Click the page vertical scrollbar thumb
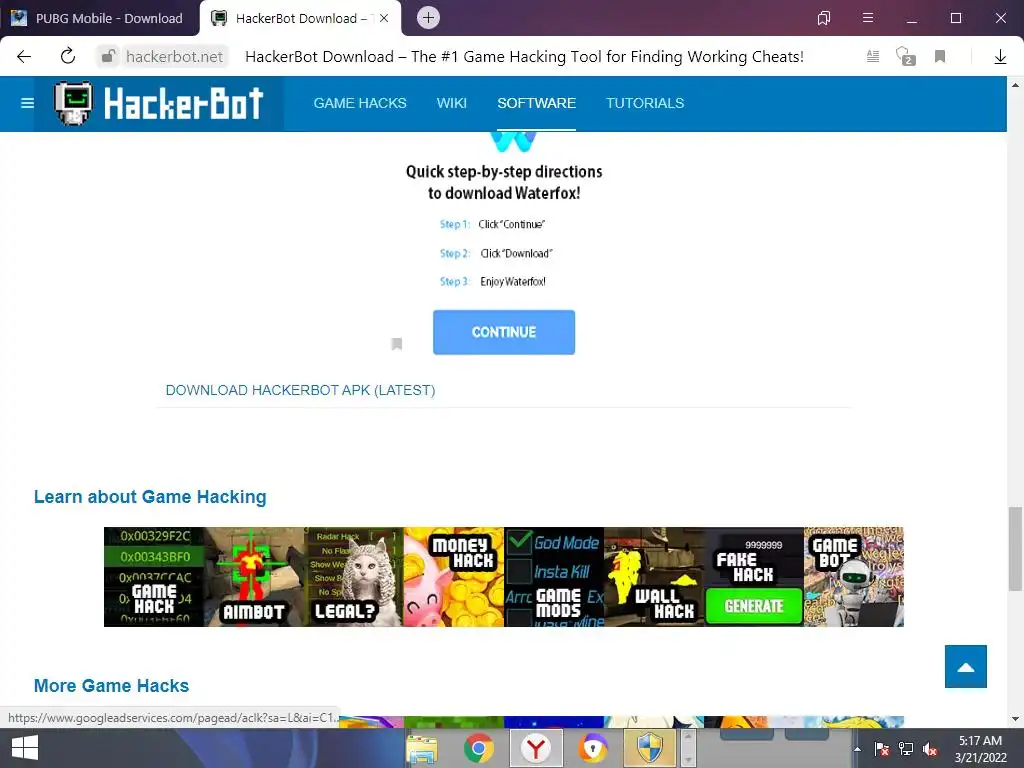1024x768 pixels. pos(1015,547)
